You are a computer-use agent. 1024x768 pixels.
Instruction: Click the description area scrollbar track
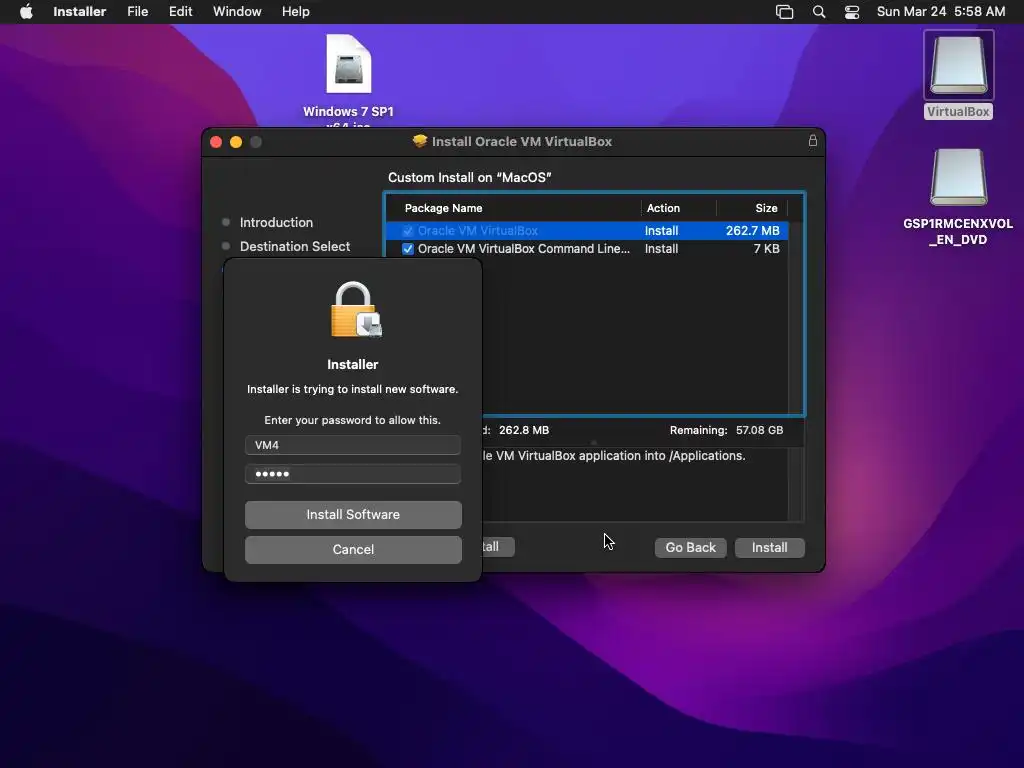[x=795, y=484]
